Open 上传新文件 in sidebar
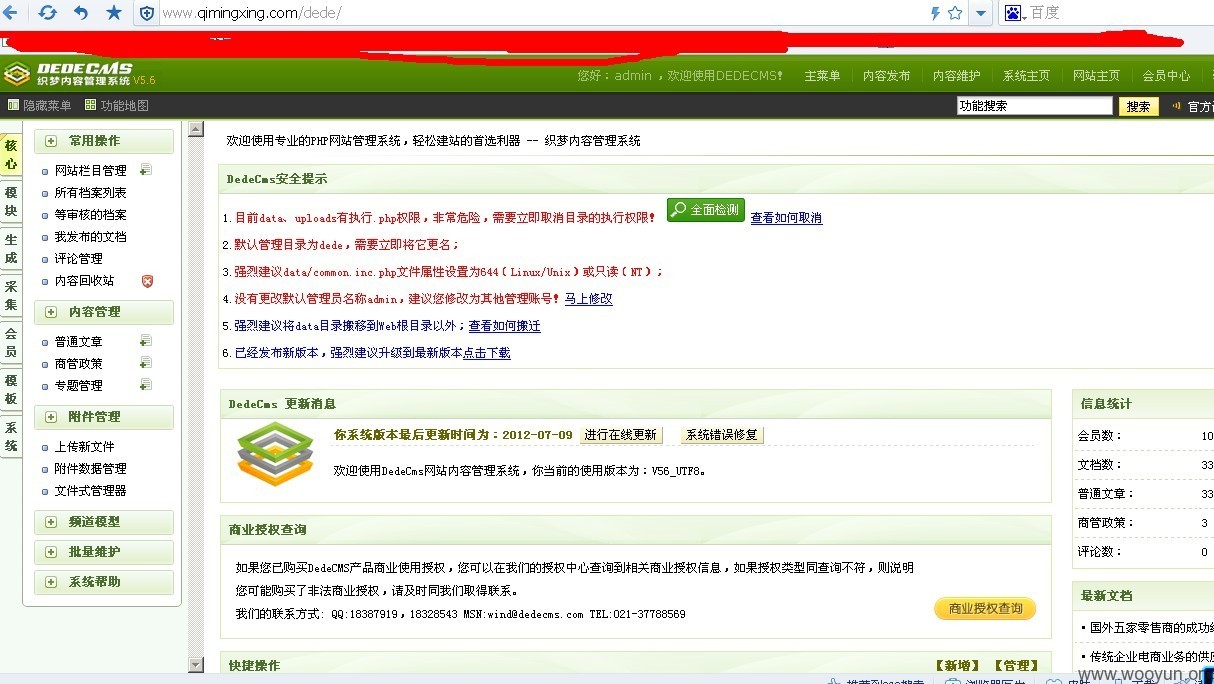Screen dimensions: 1214x684 84,447
